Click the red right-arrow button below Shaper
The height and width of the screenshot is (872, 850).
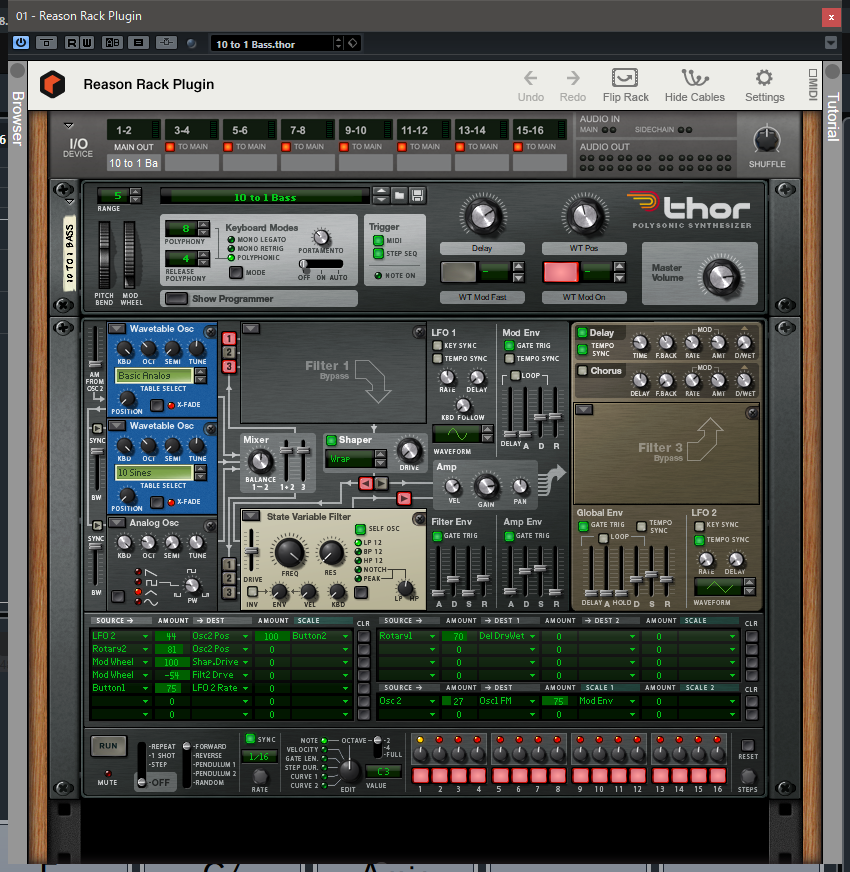tap(404, 498)
